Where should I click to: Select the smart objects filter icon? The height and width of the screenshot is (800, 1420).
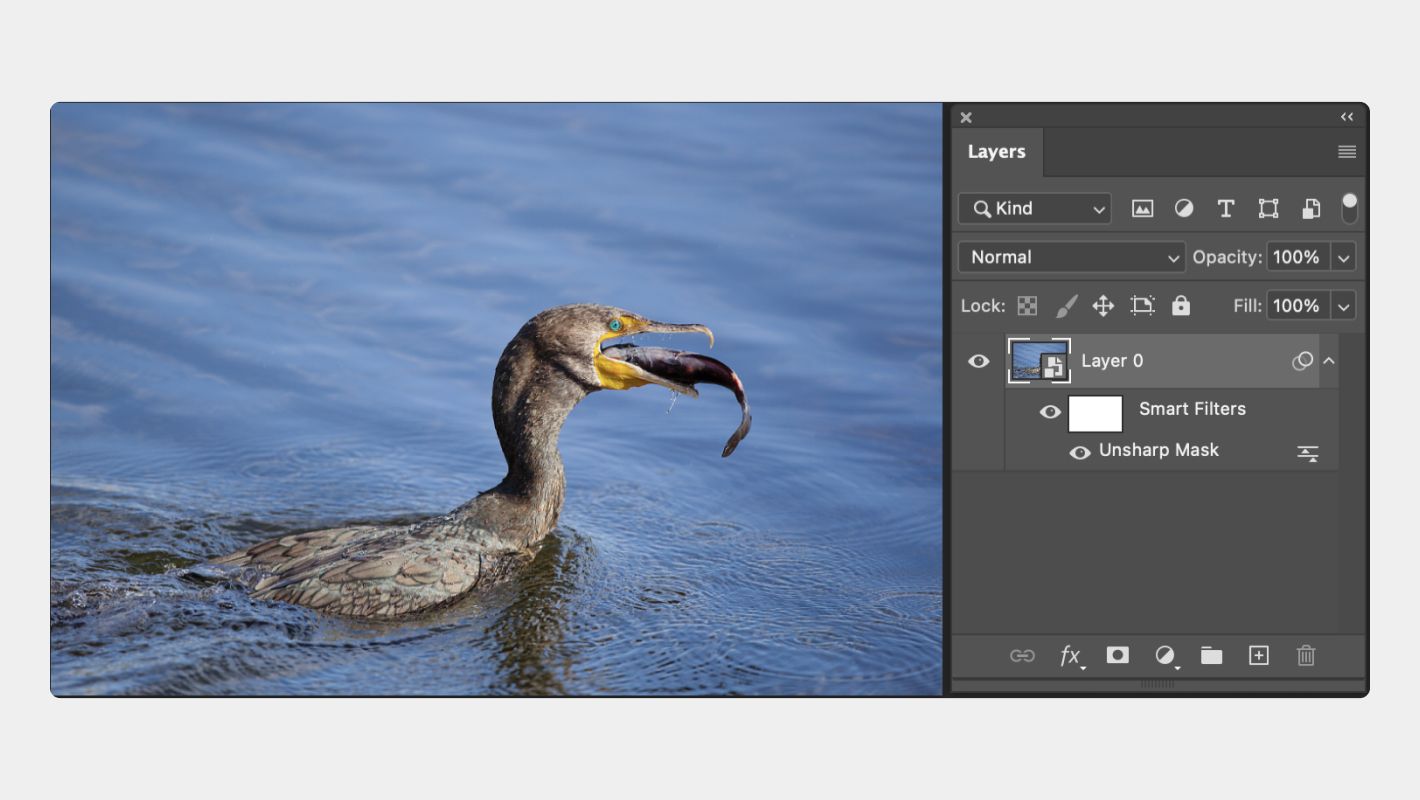[x=1310, y=208]
